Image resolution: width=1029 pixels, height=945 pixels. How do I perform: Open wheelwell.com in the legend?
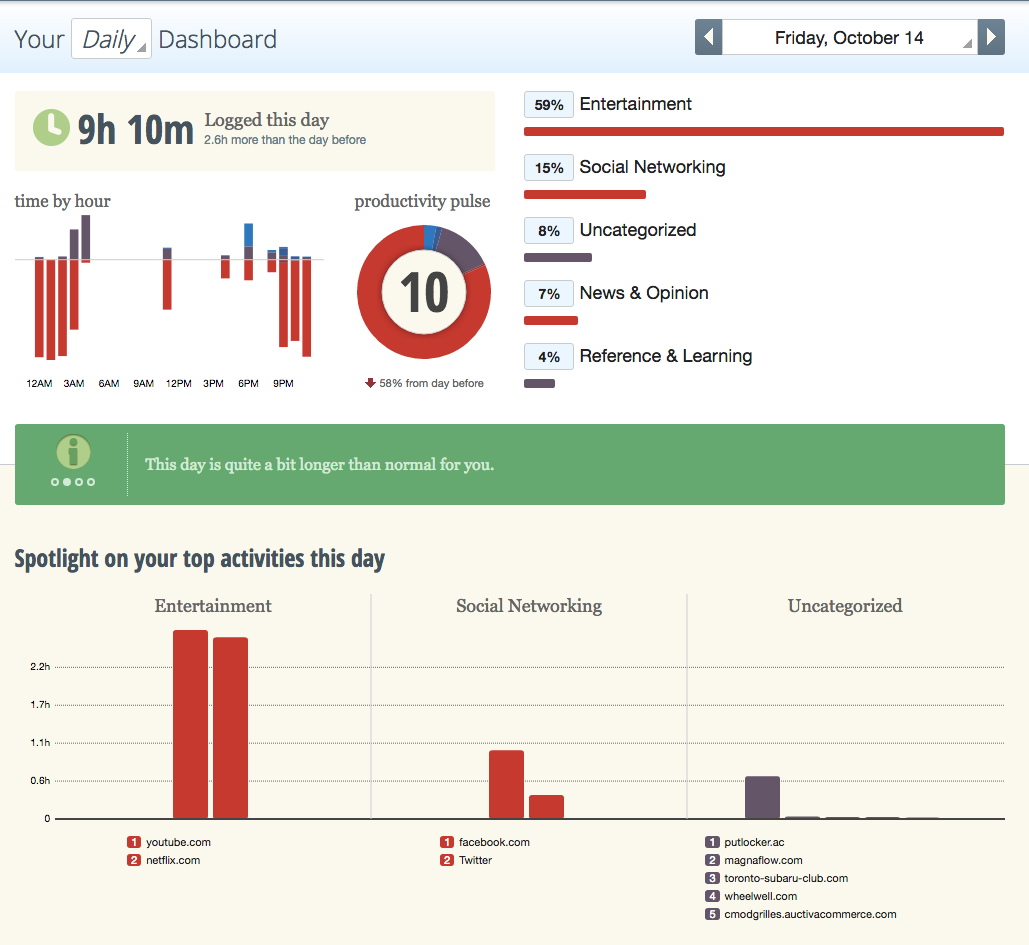(761, 896)
